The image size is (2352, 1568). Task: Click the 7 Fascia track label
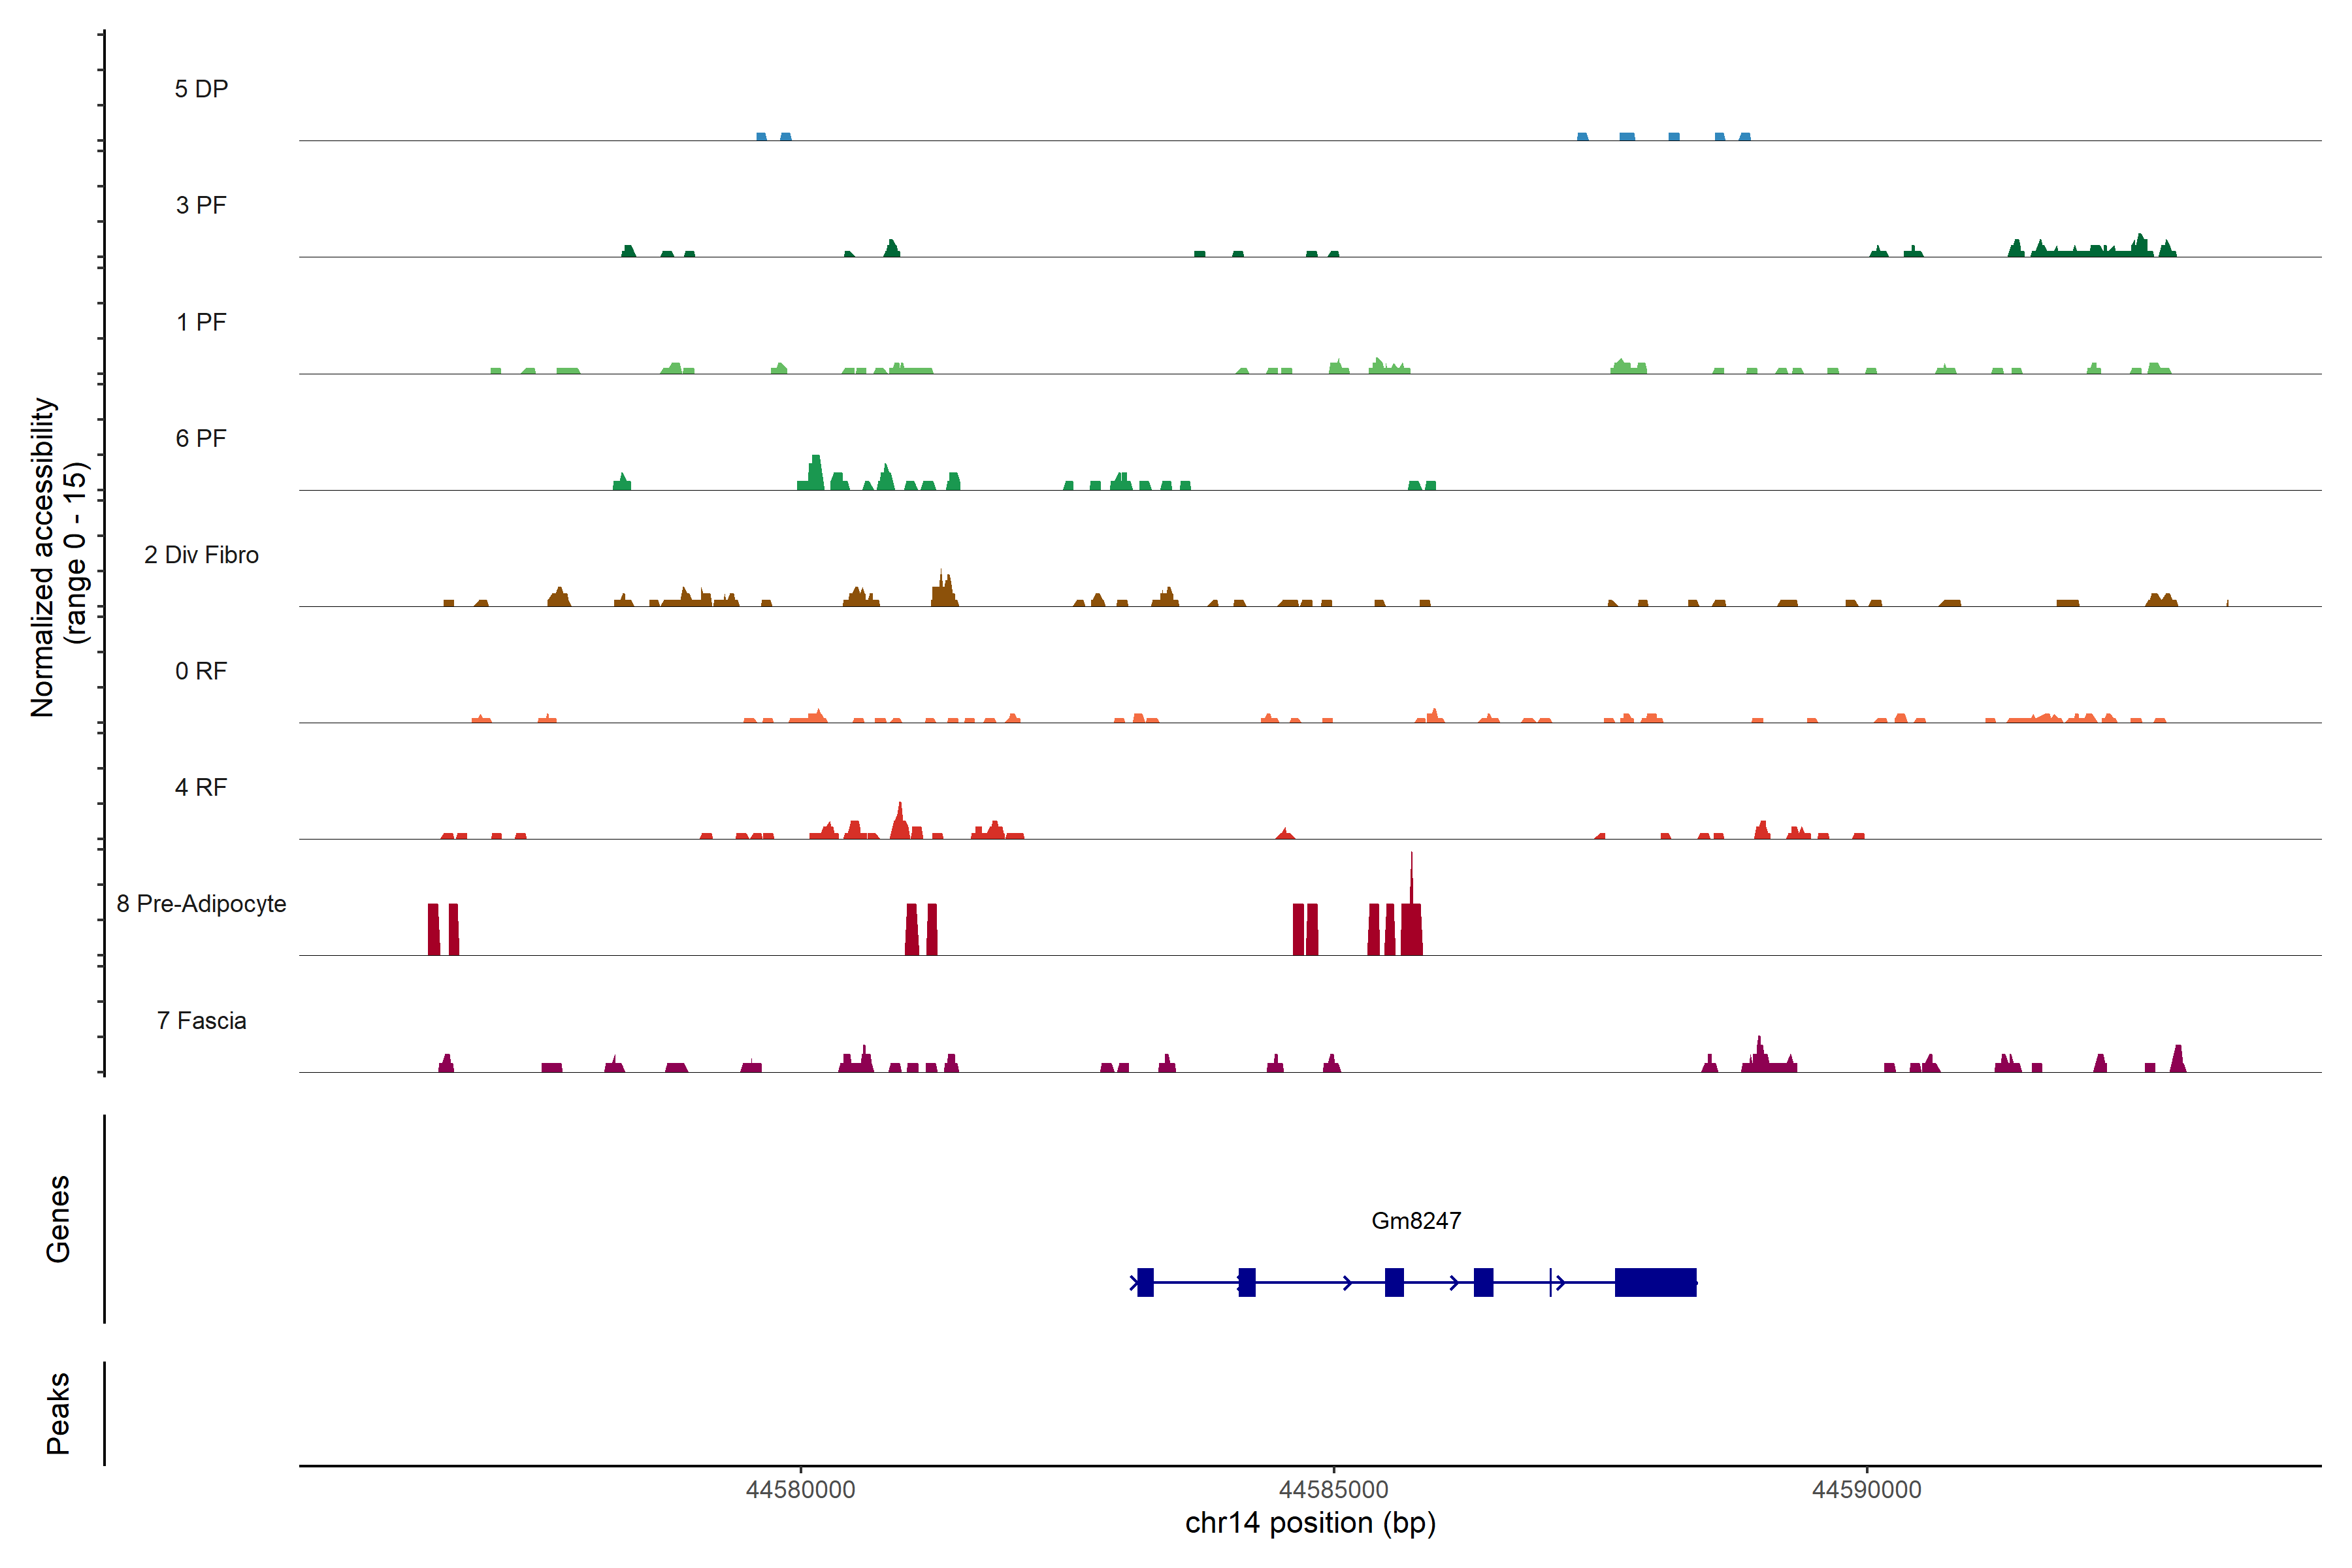[201, 1020]
